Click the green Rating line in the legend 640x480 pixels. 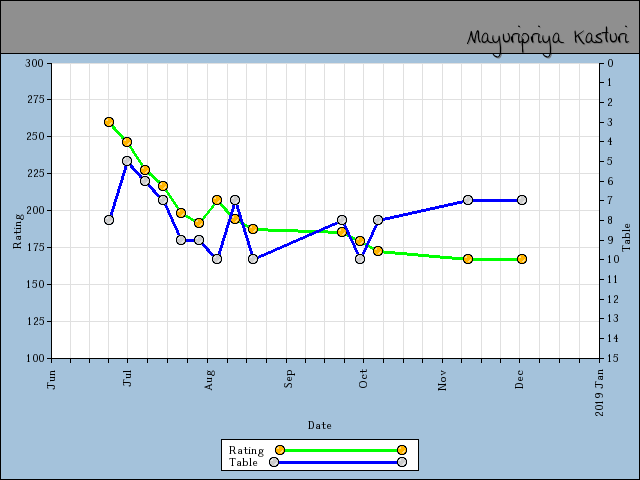tap(341, 450)
